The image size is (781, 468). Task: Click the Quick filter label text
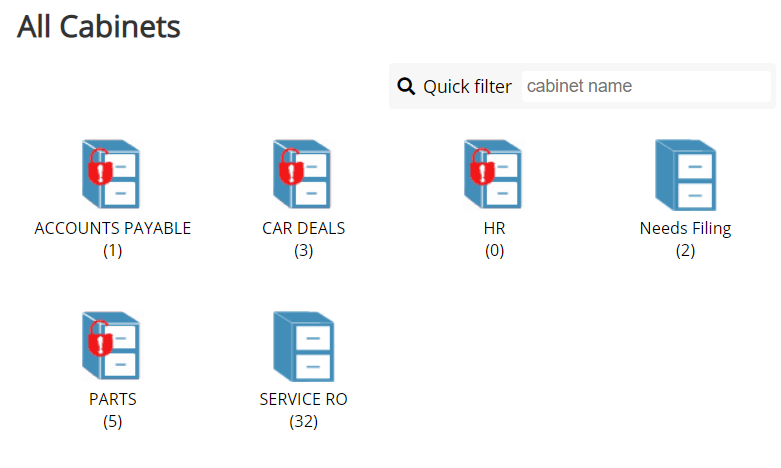467,87
